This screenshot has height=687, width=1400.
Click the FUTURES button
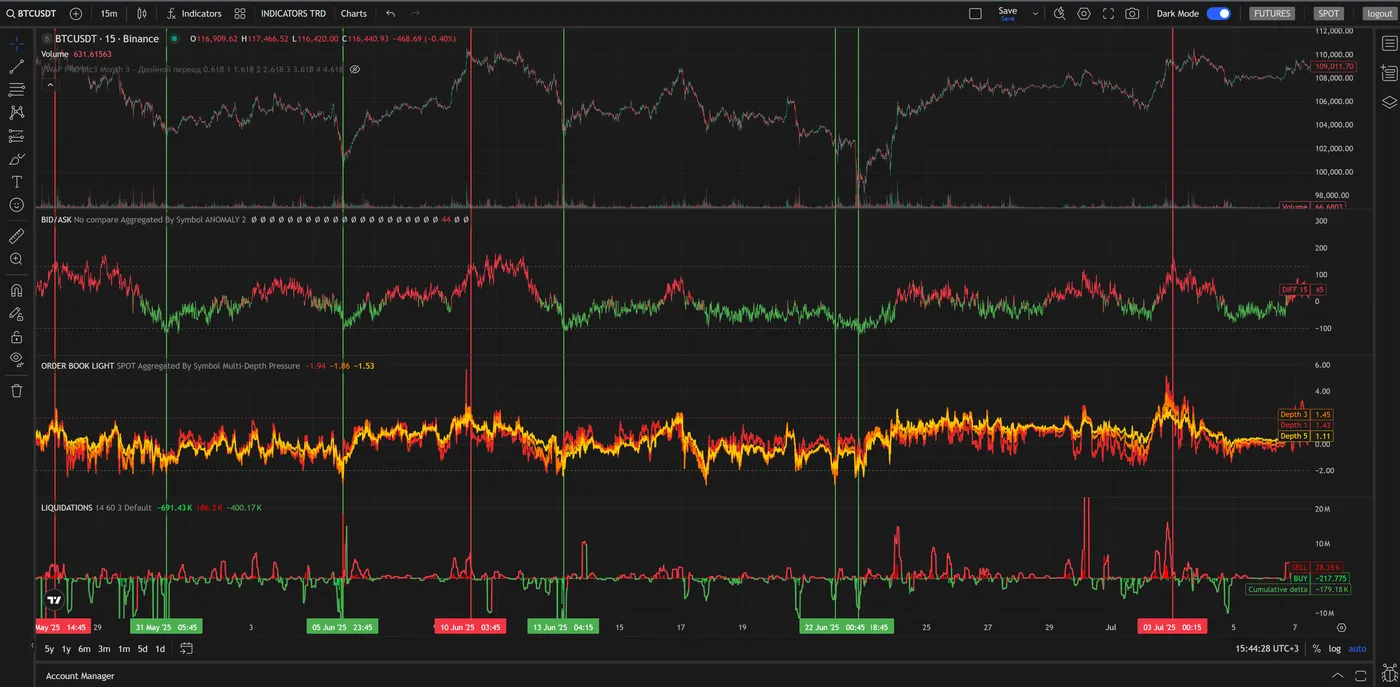(x=1272, y=14)
